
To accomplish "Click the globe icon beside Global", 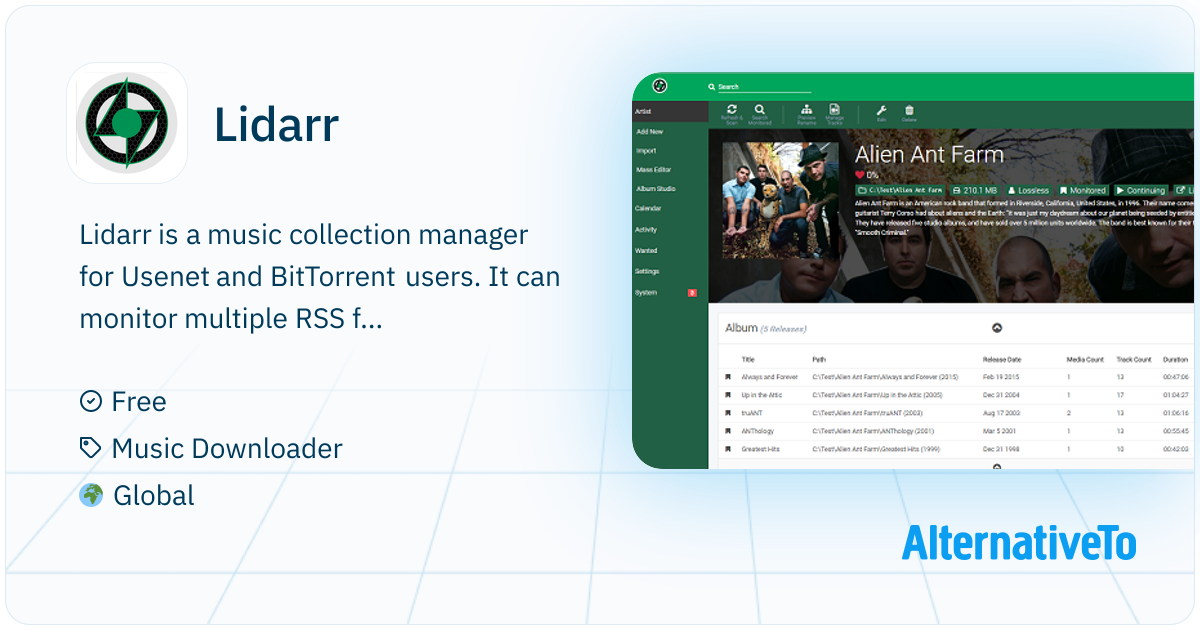I will pyautogui.click(x=91, y=495).
